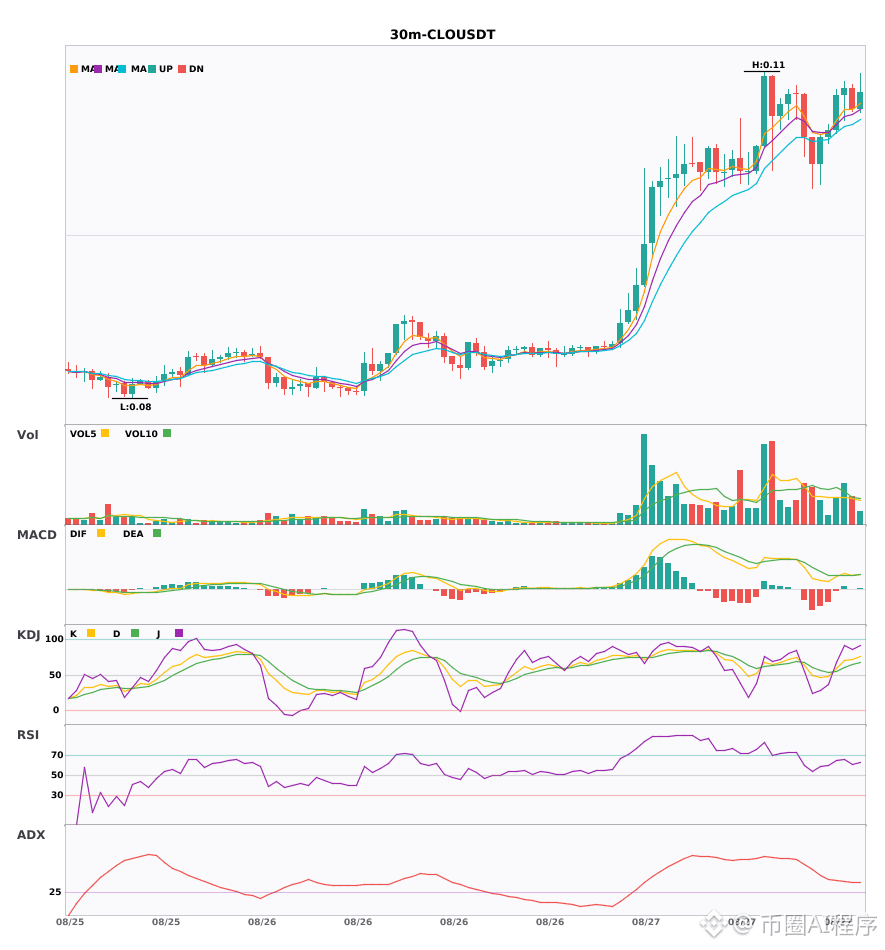Click the 50 level on KDJ axis
This screenshot has width=885, height=950.
(x=55, y=675)
